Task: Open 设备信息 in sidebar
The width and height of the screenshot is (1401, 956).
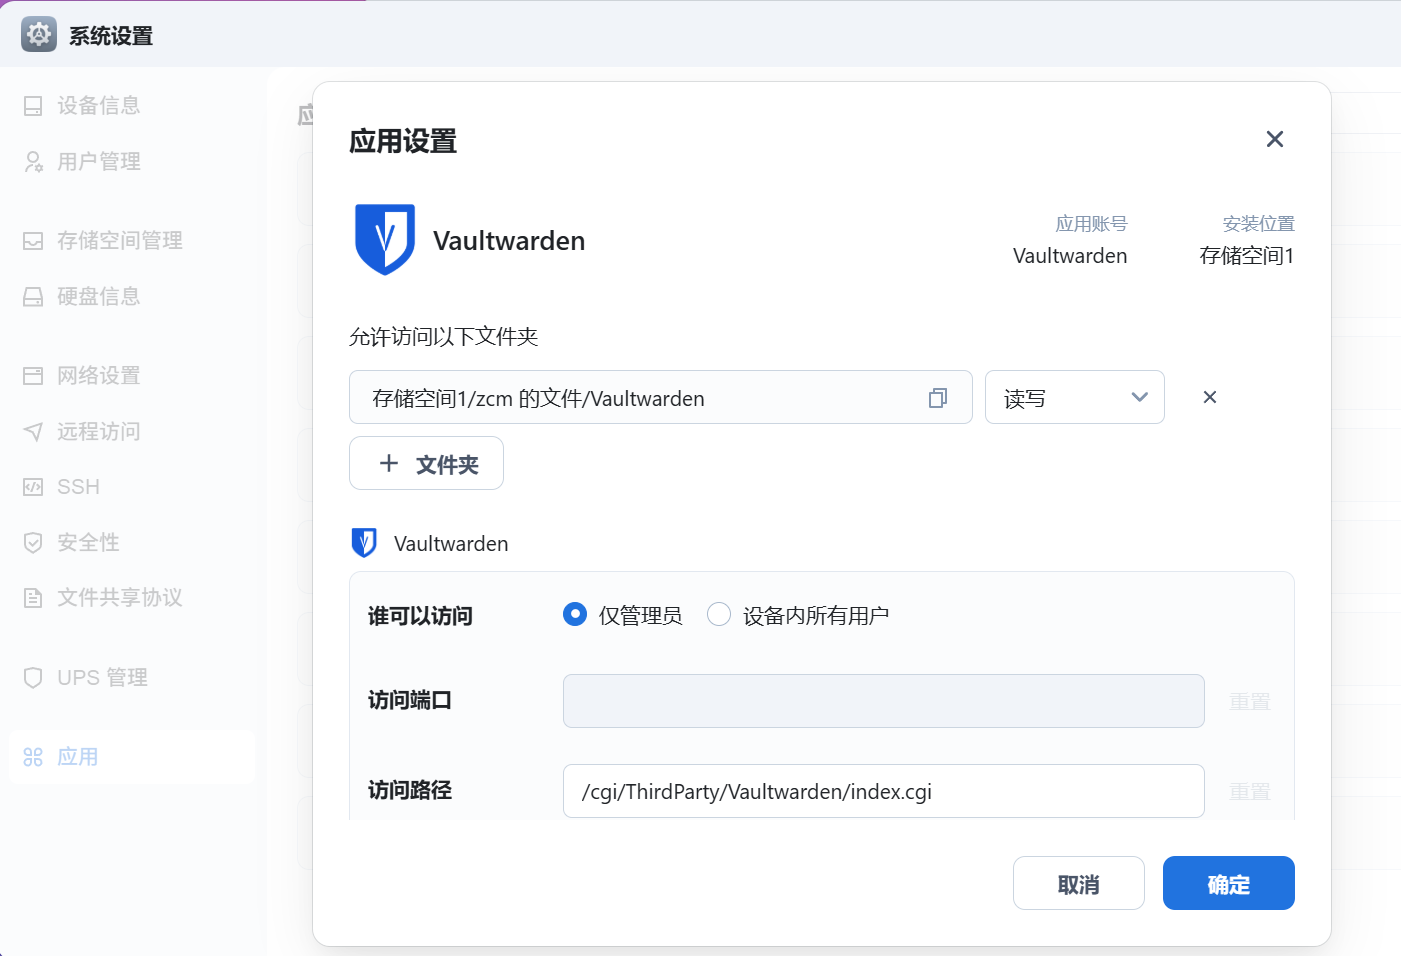Action: coord(98,105)
